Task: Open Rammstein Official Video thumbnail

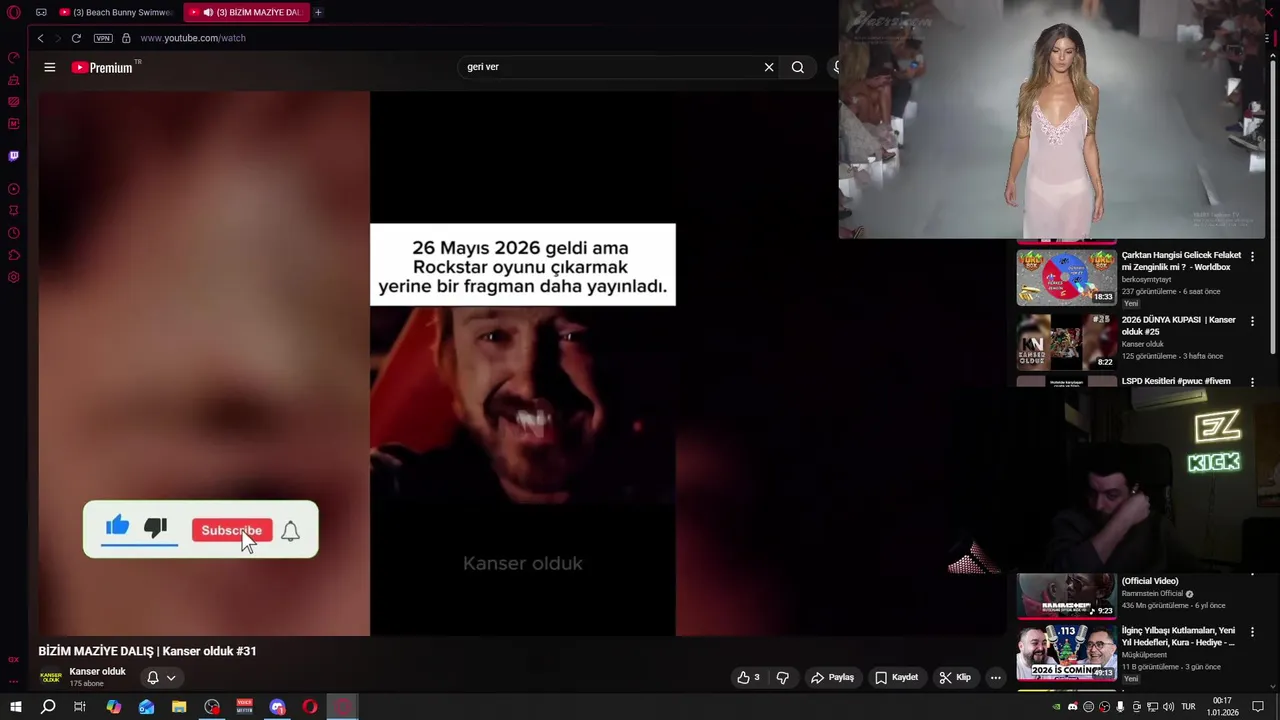Action: point(1066,596)
